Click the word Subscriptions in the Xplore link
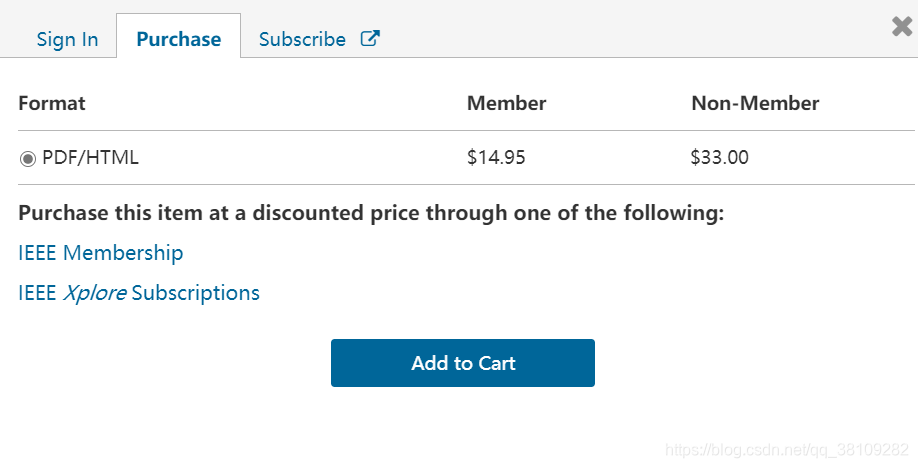 tap(195, 293)
